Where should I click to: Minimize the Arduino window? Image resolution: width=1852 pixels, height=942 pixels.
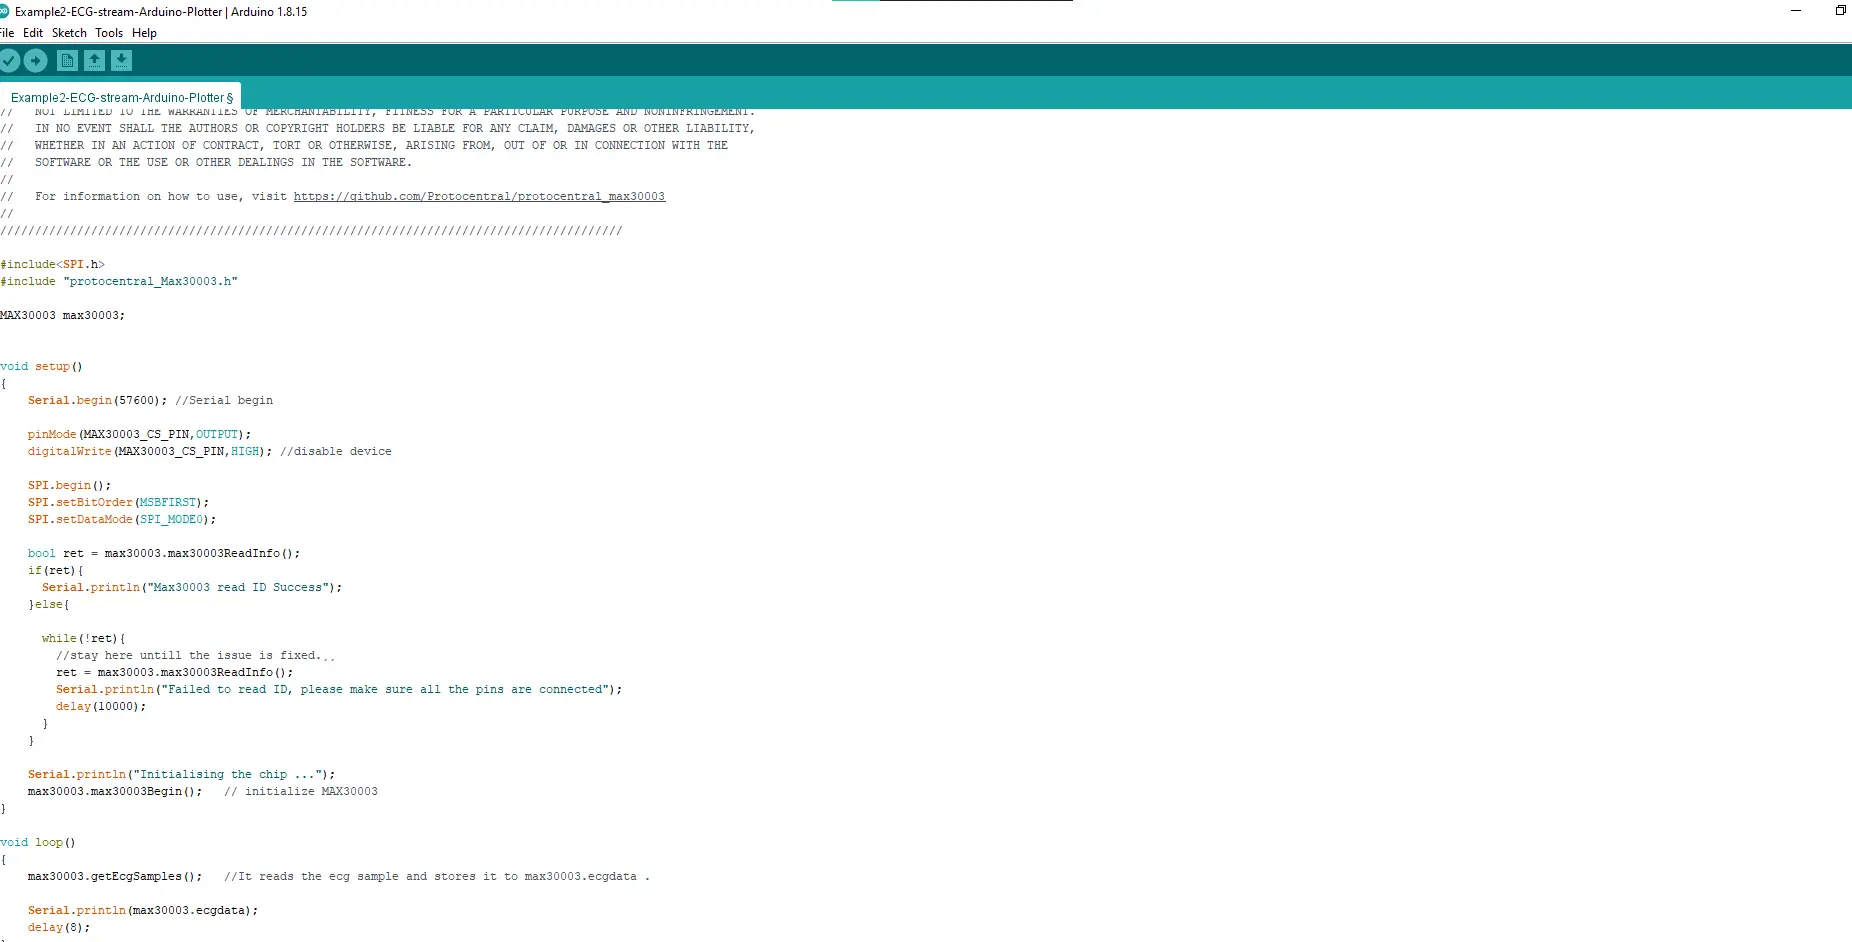[1796, 11]
